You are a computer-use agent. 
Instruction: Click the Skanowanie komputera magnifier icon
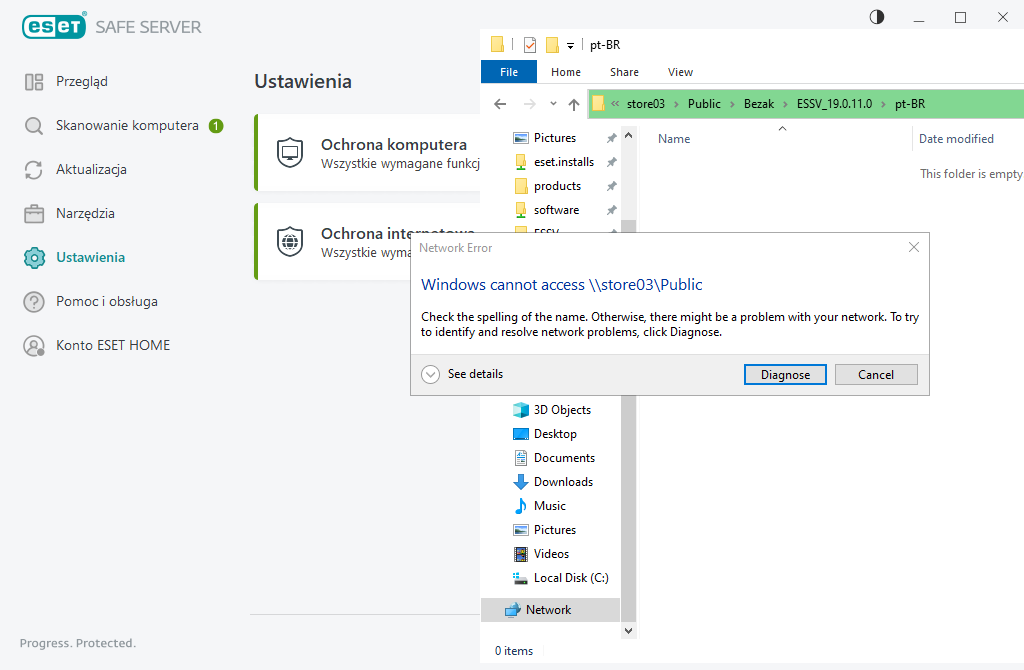point(34,126)
